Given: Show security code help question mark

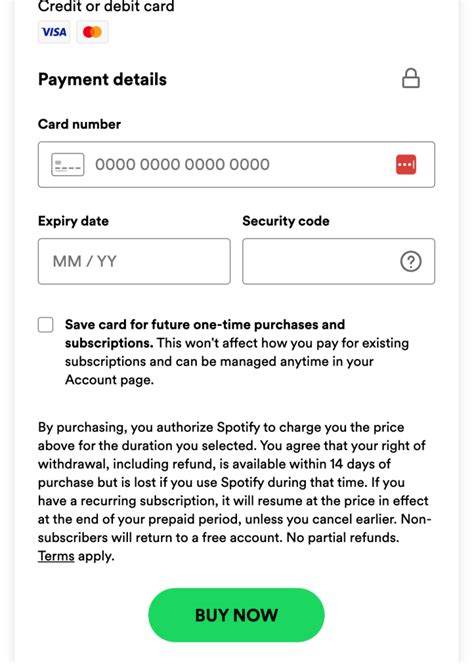Looking at the screenshot, I should pos(410,261).
